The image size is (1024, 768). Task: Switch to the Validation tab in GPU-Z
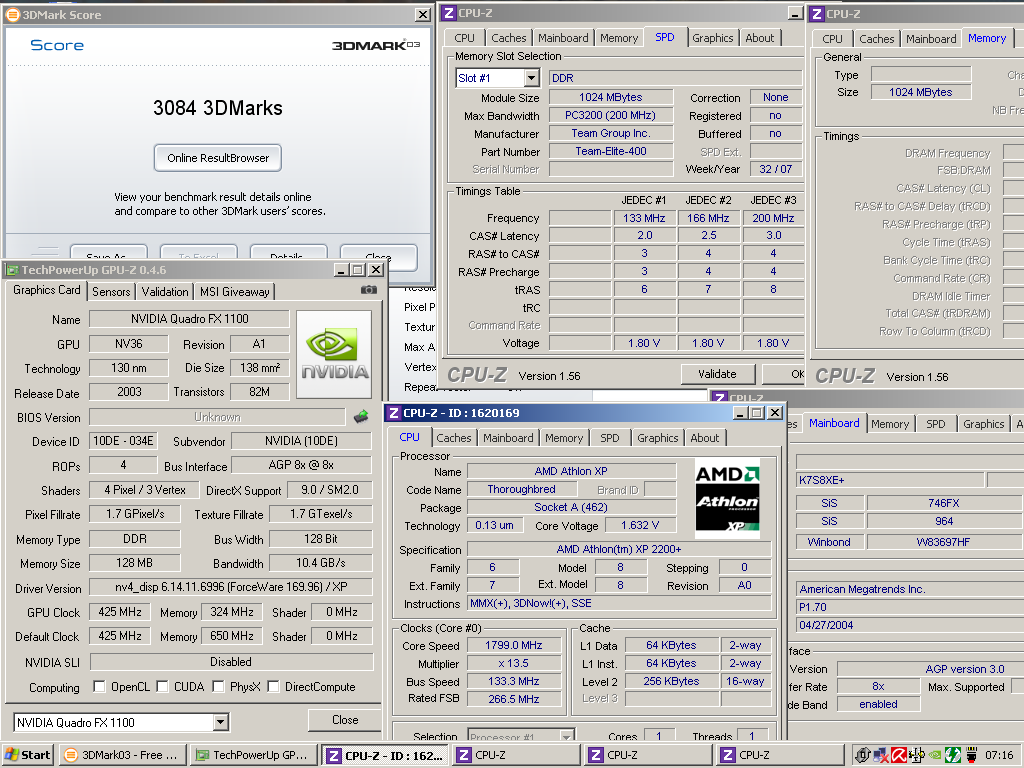coord(165,292)
